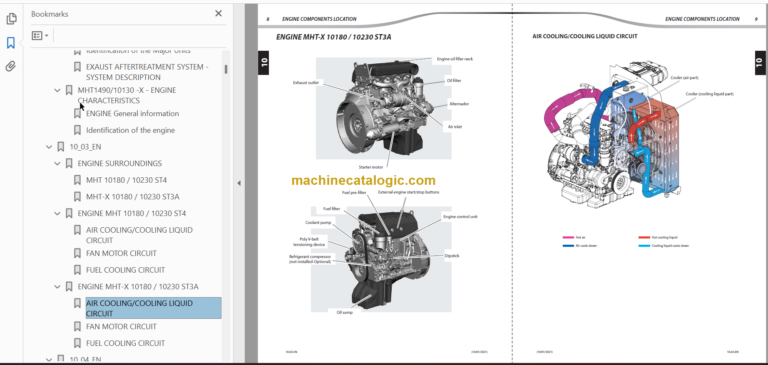Open Identification of the engine bookmark
Screen dimensions: 768x365
tap(130, 130)
